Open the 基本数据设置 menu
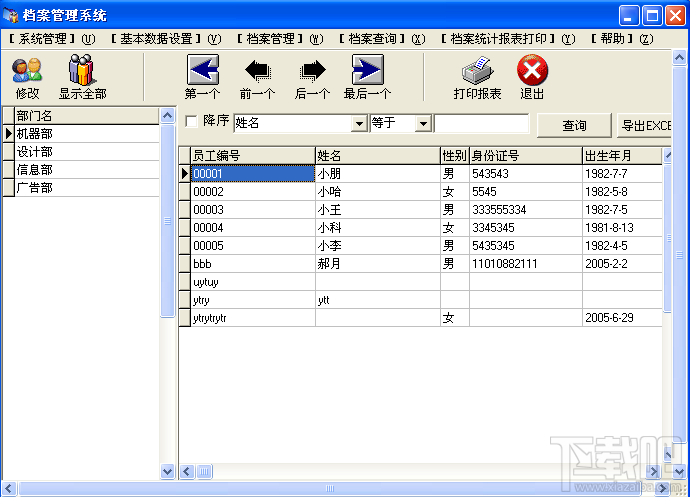The image size is (690, 497). point(166,39)
